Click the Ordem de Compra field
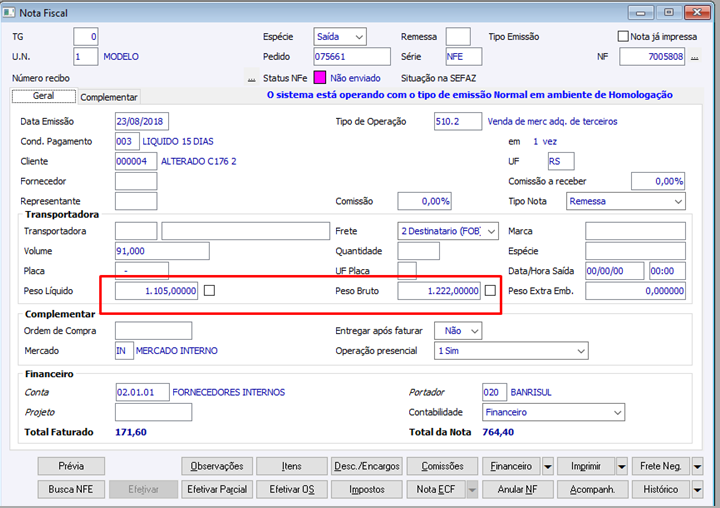 coord(153,331)
